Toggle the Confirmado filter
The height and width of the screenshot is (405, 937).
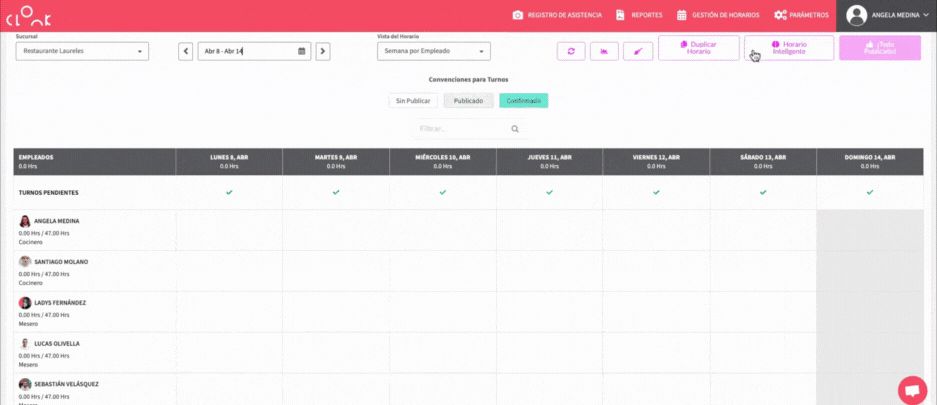pos(523,101)
